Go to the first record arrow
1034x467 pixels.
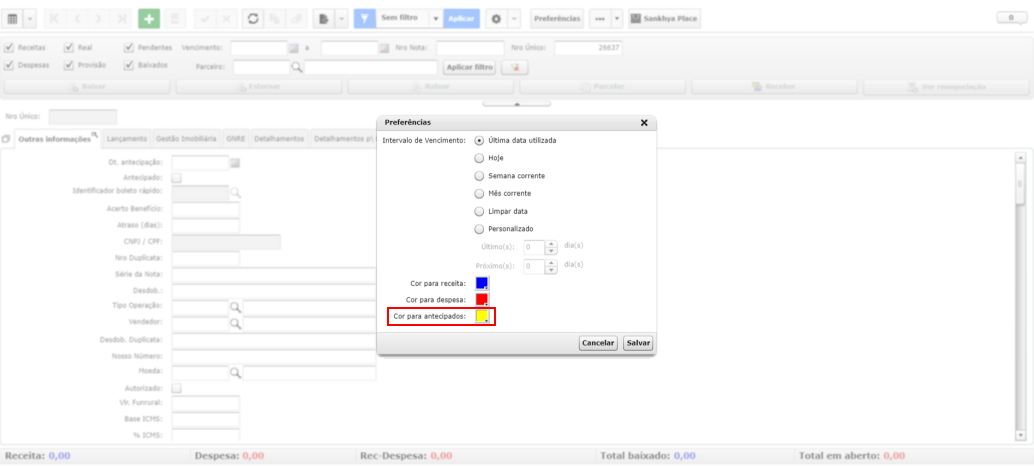55,19
